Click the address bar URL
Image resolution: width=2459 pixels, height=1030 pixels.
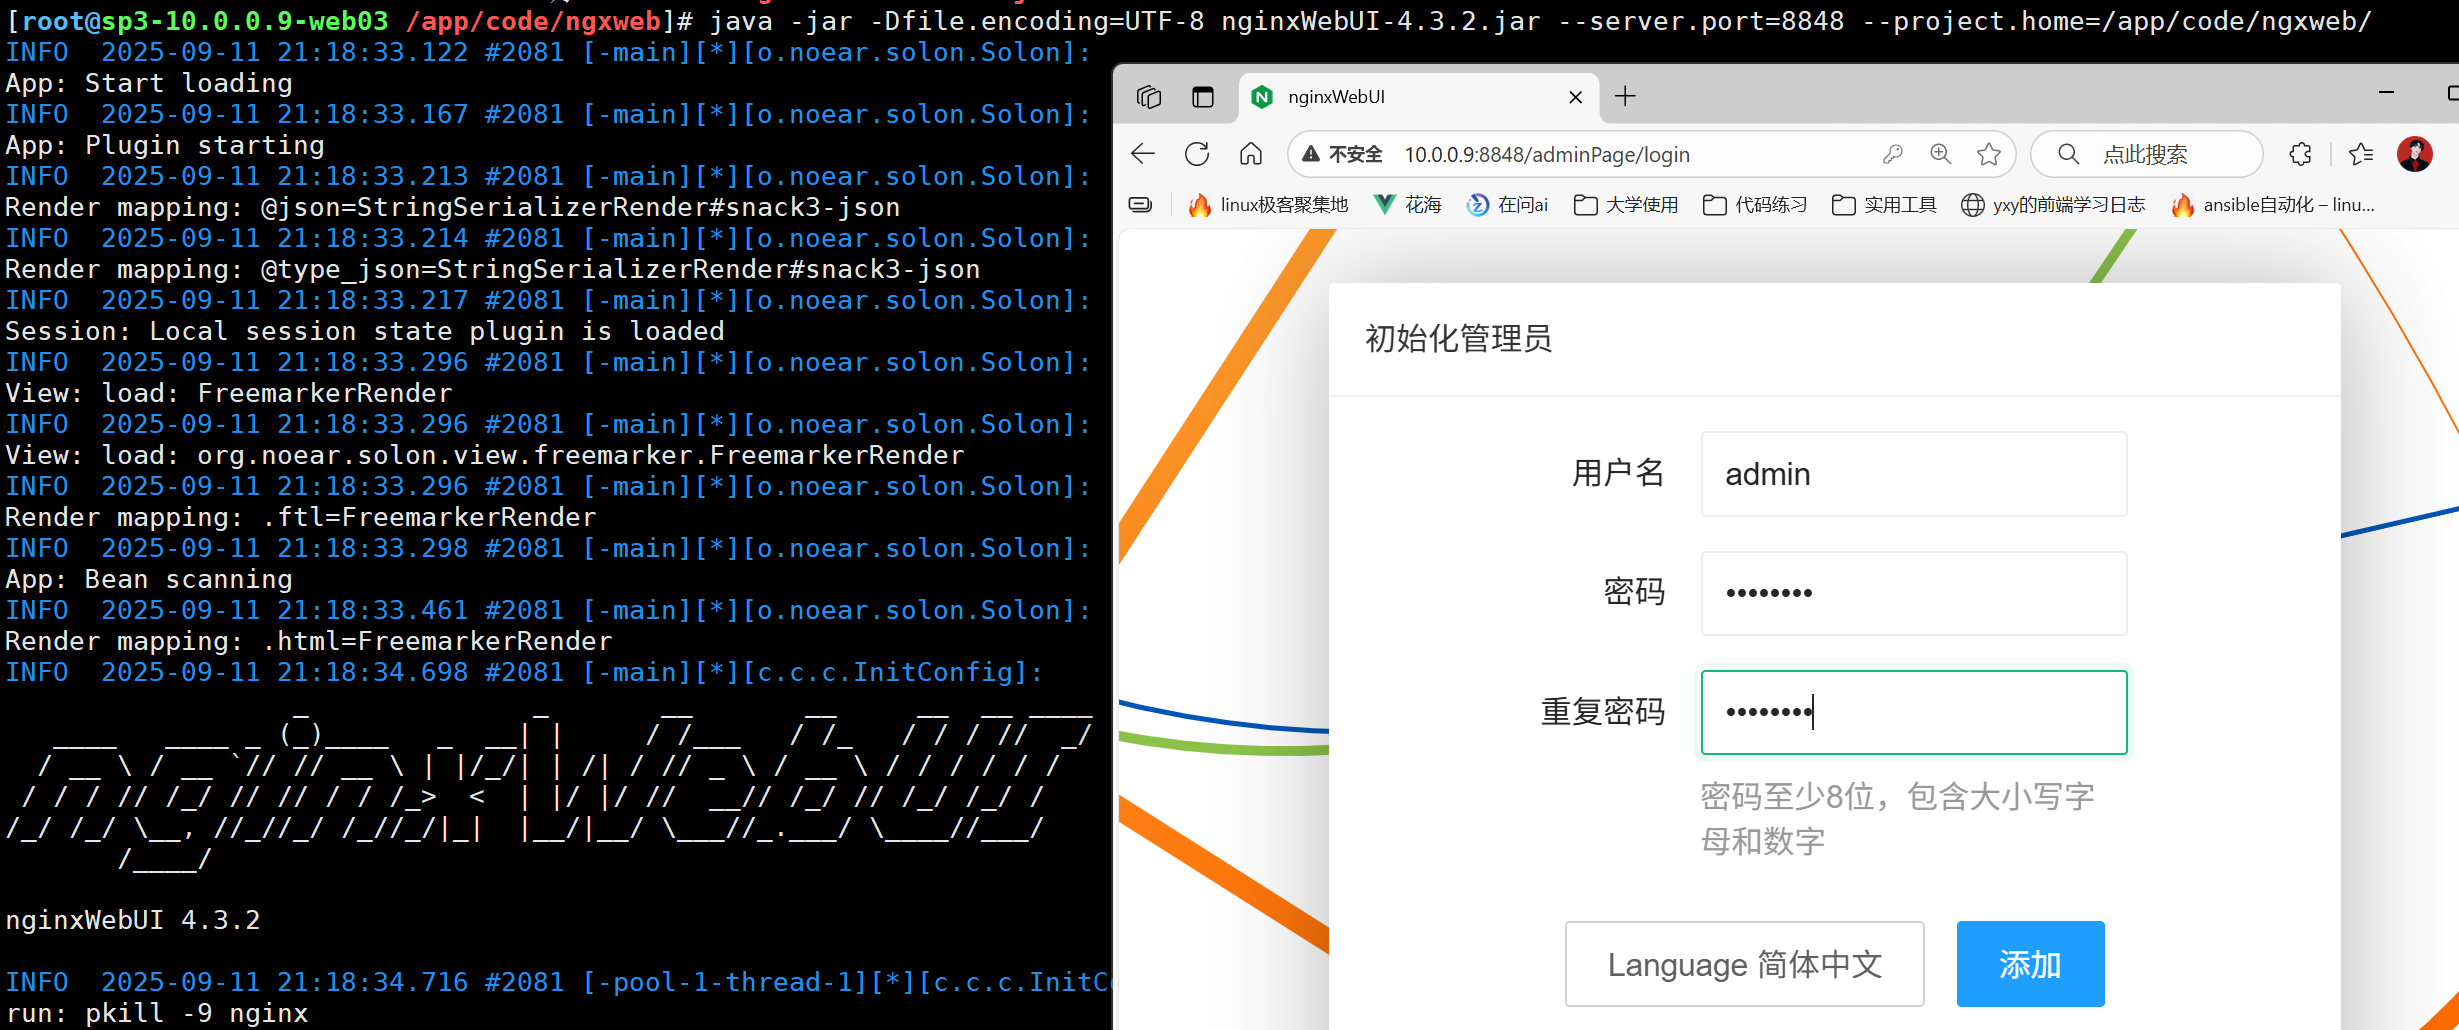pyautogui.click(x=1547, y=155)
